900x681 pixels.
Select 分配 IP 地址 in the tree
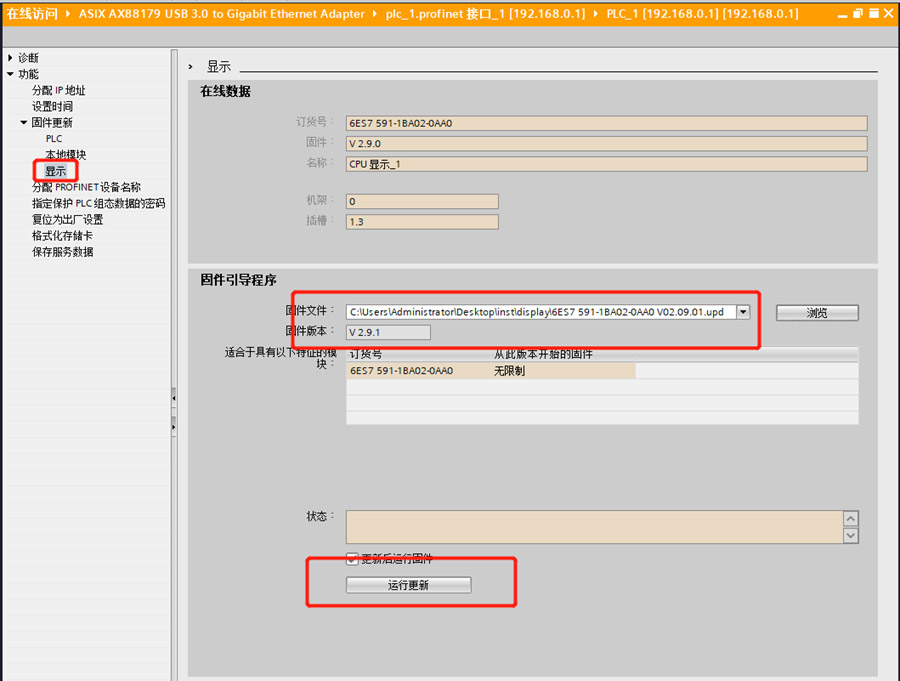[59, 90]
